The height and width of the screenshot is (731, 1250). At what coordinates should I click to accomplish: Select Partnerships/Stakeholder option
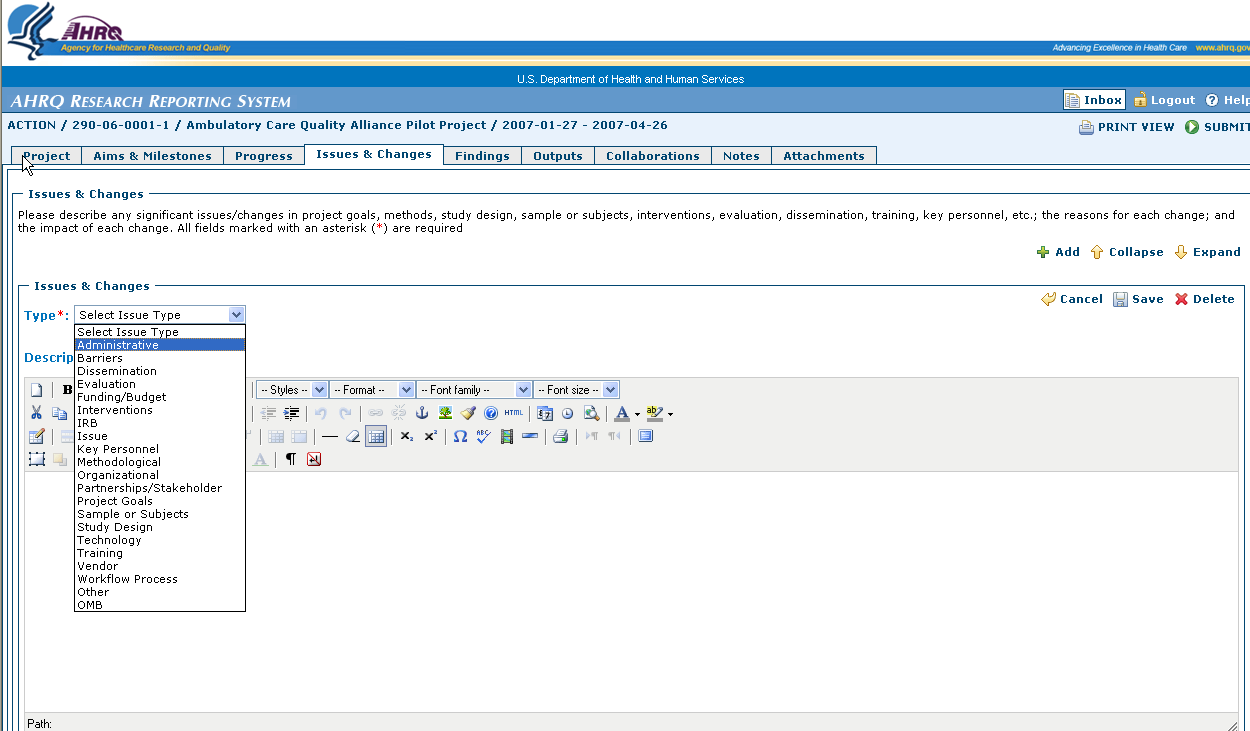pos(160,488)
